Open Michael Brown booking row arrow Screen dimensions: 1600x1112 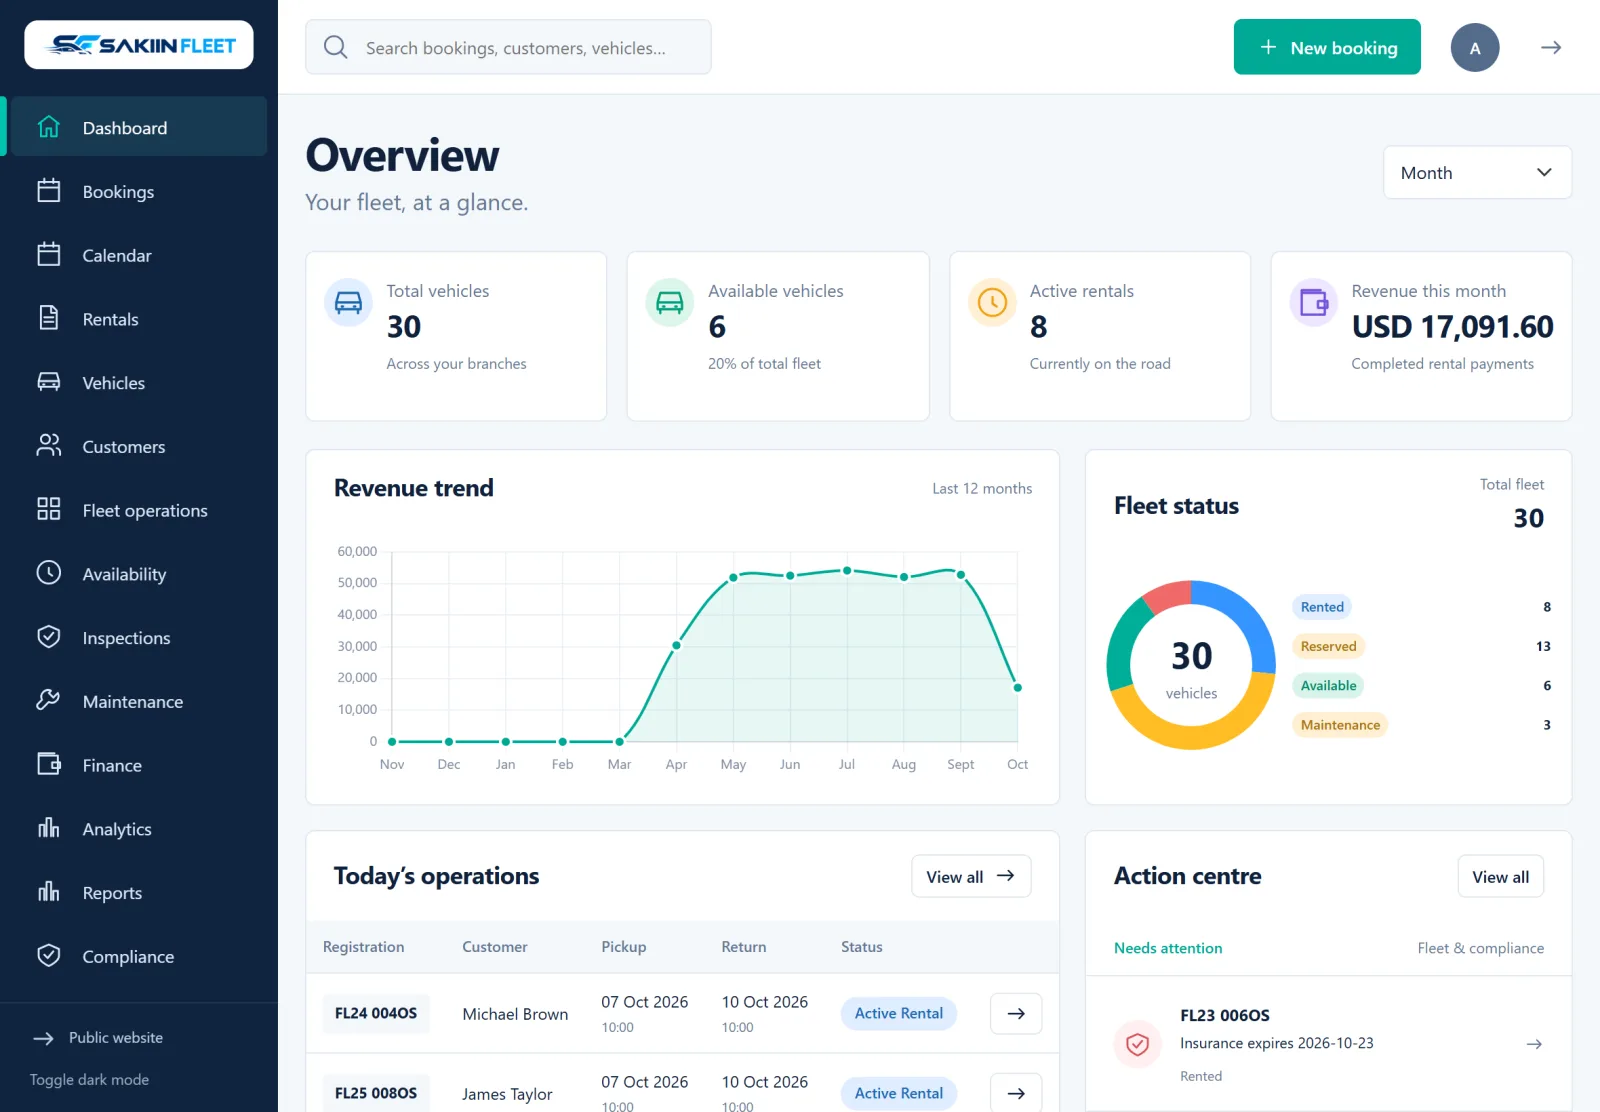[x=1016, y=1013]
